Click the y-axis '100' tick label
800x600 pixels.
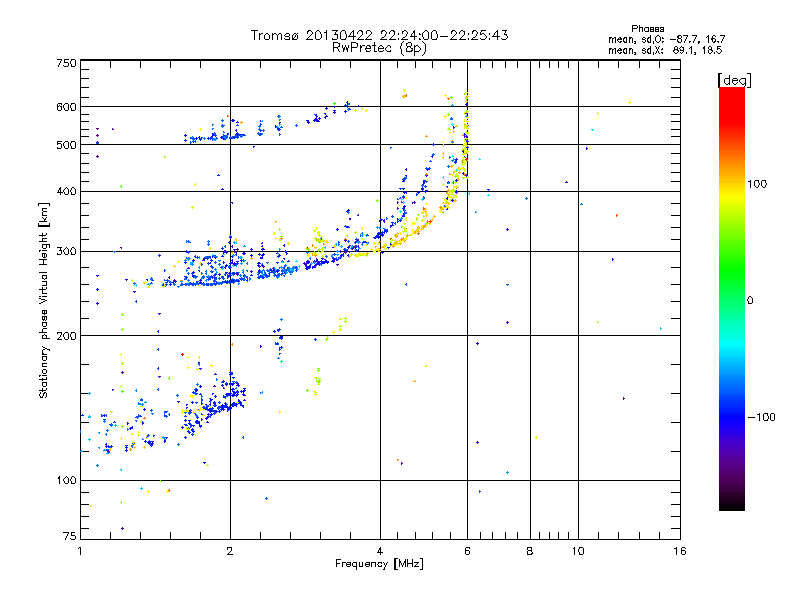(66, 481)
